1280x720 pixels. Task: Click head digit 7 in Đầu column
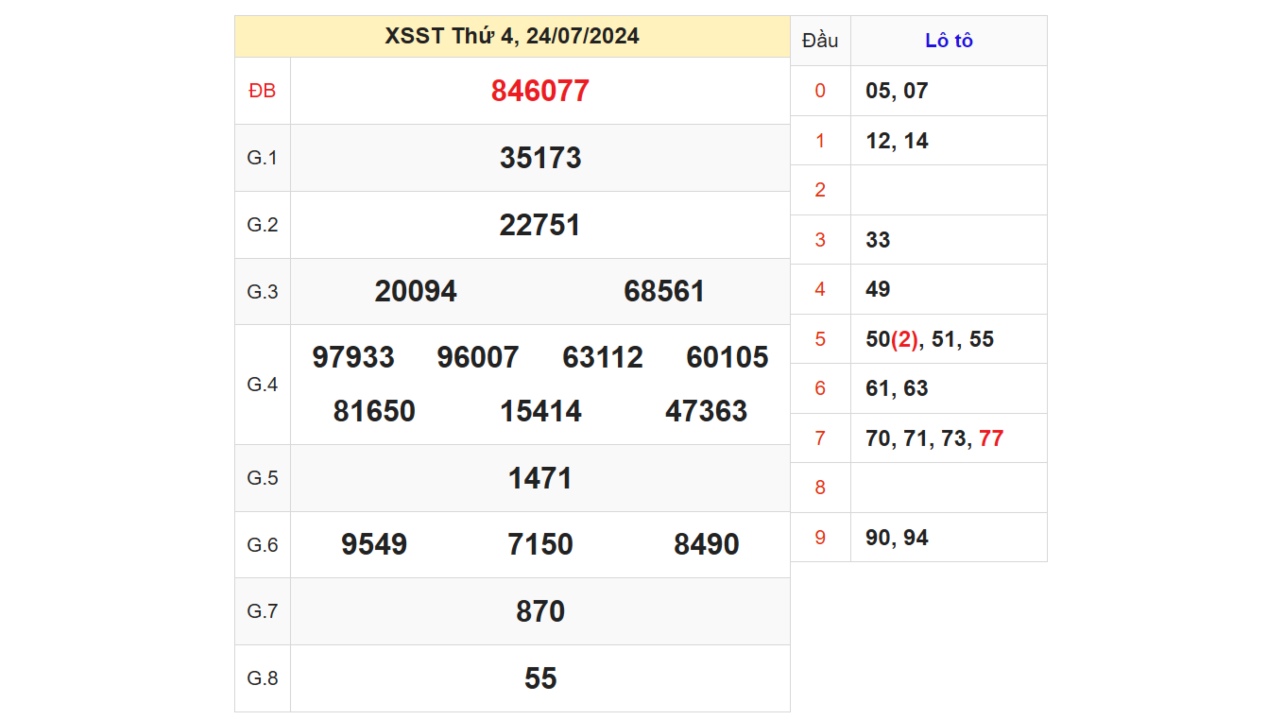click(x=820, y=439)
